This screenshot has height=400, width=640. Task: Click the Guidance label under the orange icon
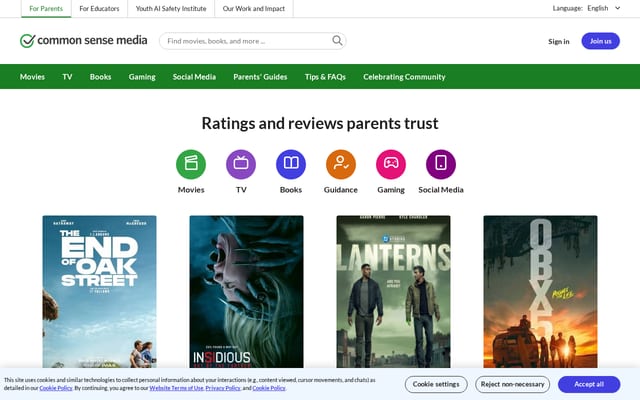pos(341,190)
